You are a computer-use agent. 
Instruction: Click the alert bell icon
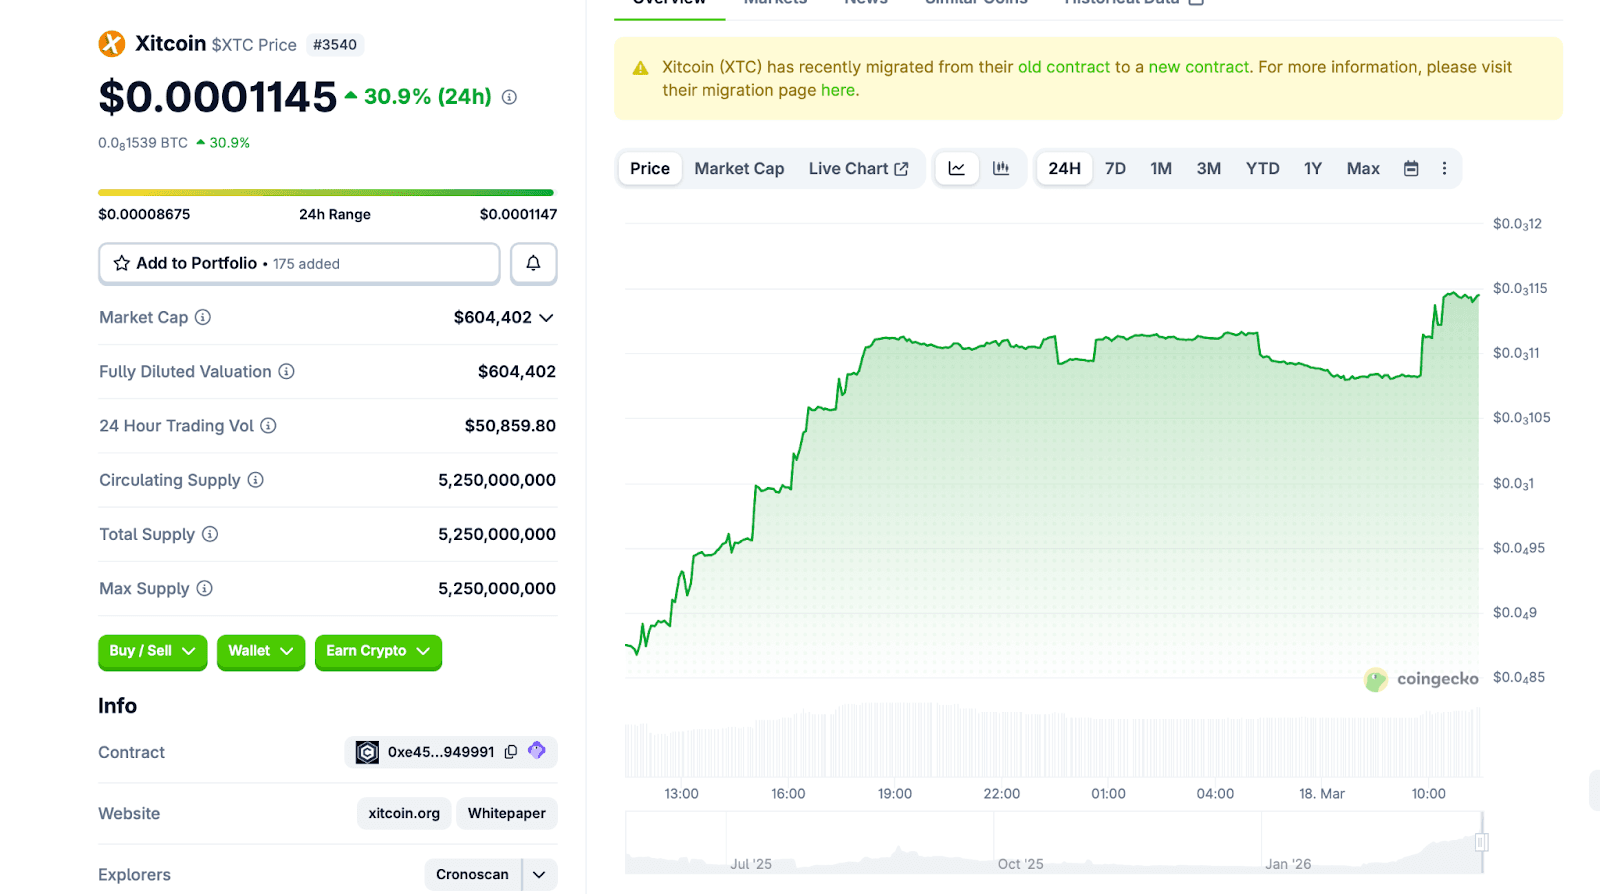(533, 263)
